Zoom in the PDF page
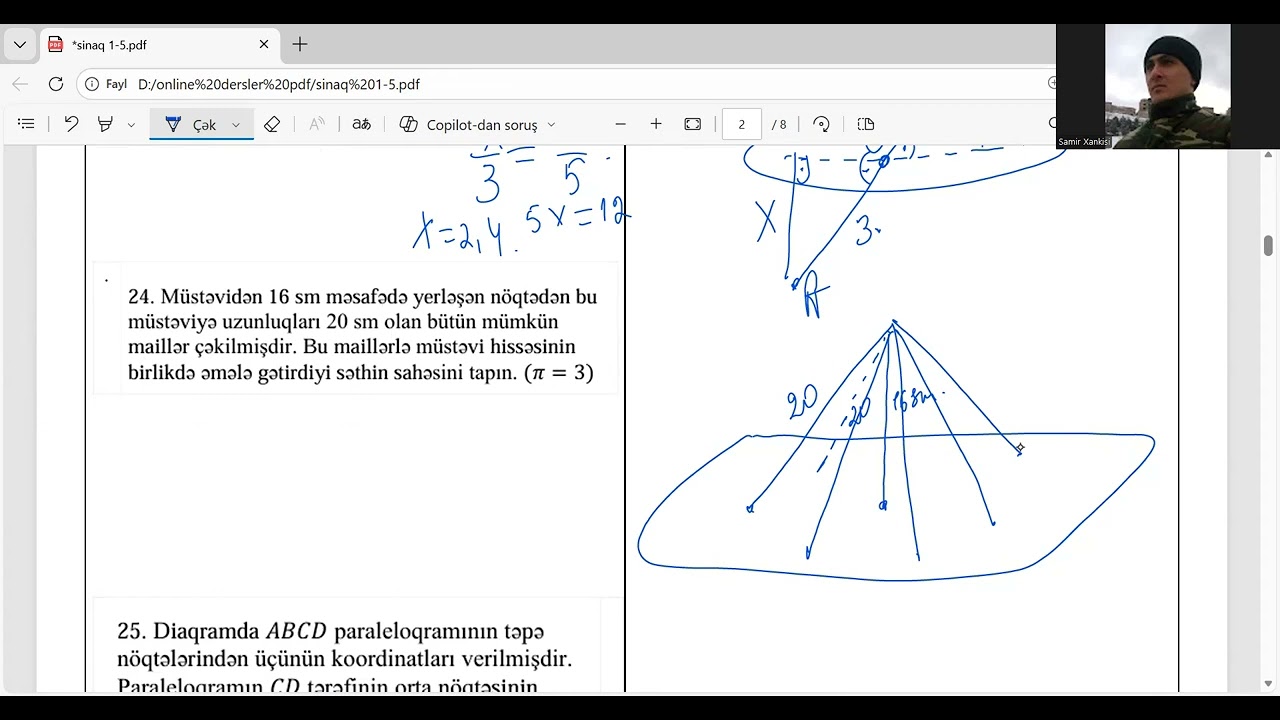Image resolution: width=1280 pixels, height=720 pixels. [x=656, y=124]
